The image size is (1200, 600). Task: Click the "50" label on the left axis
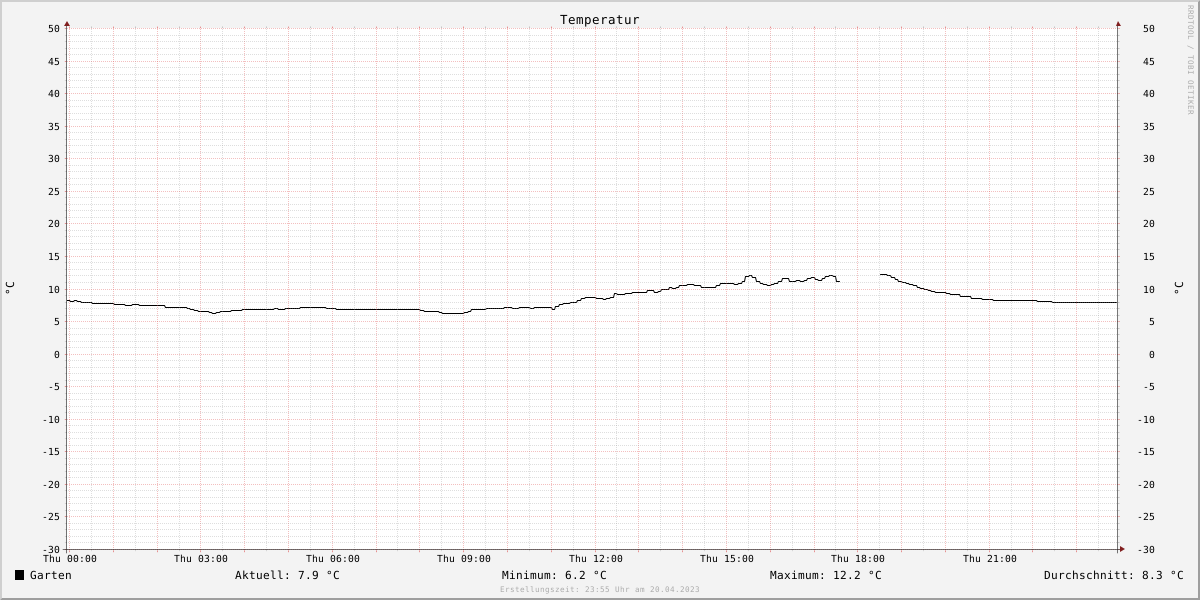pyautogui.click(x=54, y=29)
